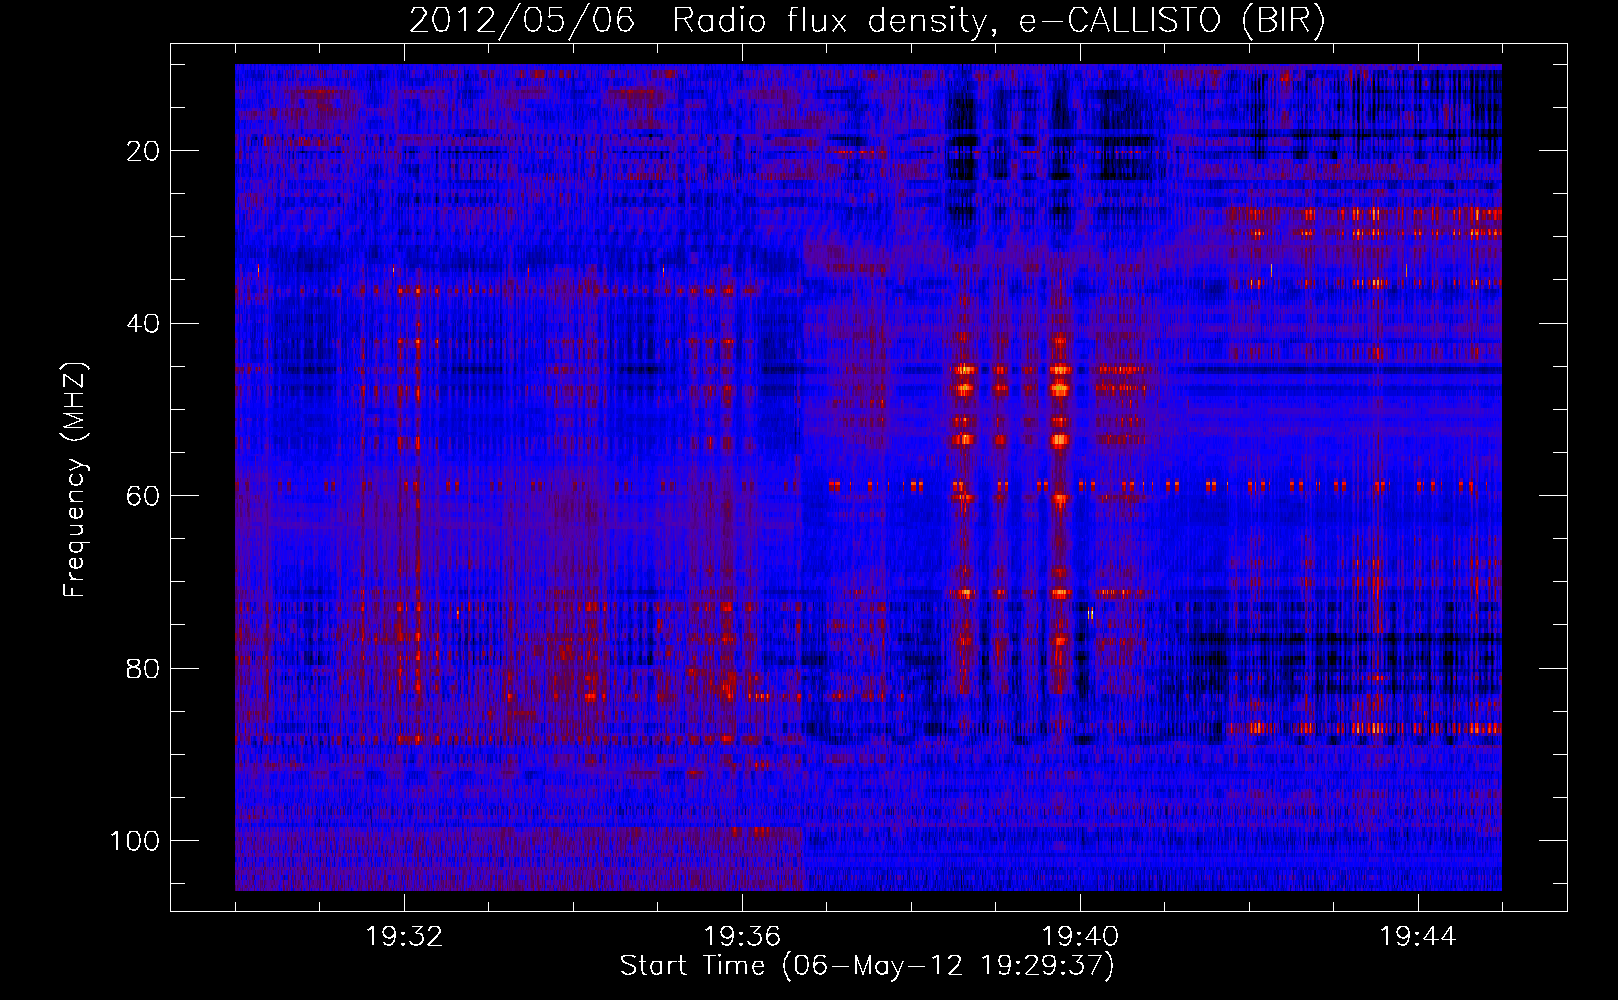The width and height of the screenshot is (1618, 1000).
Task: Click the 'Start Time (06-May-12 19:29:37)' label
Action: [867, 966]
